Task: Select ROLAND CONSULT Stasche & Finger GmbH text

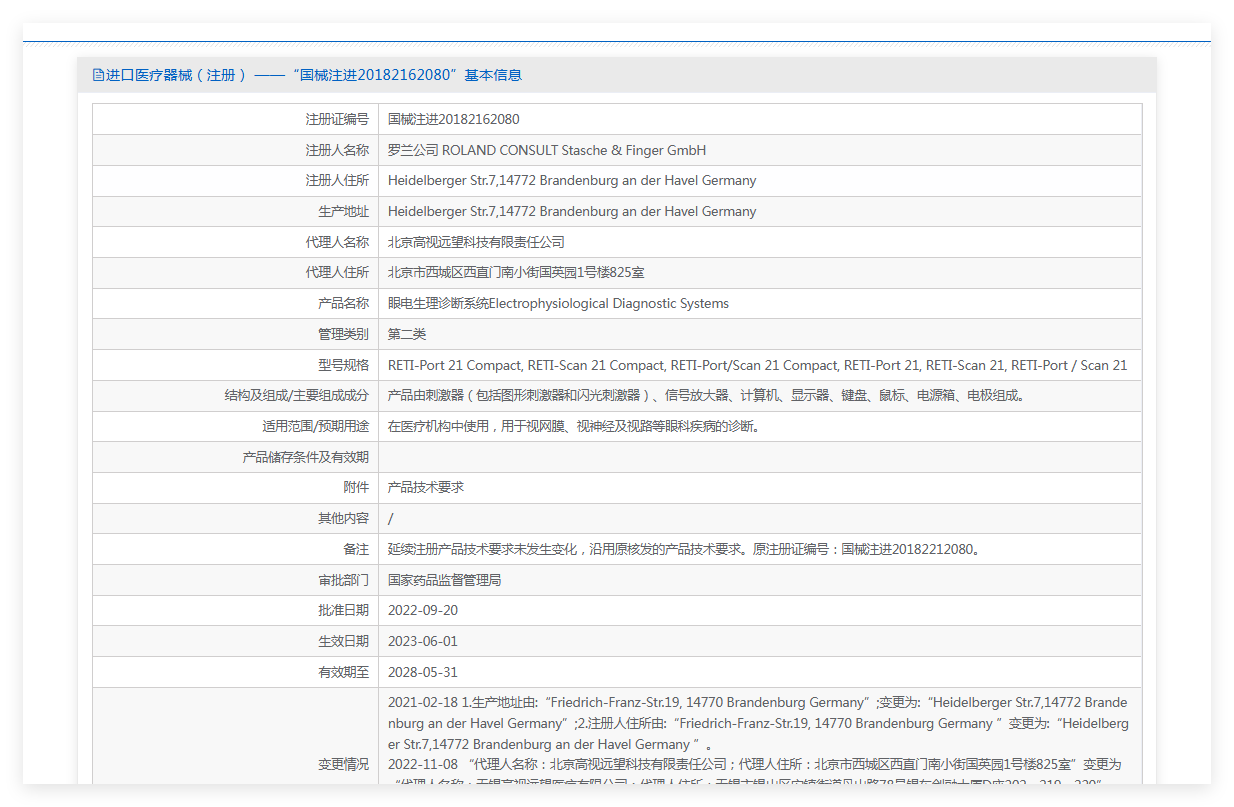Action: 574,150
